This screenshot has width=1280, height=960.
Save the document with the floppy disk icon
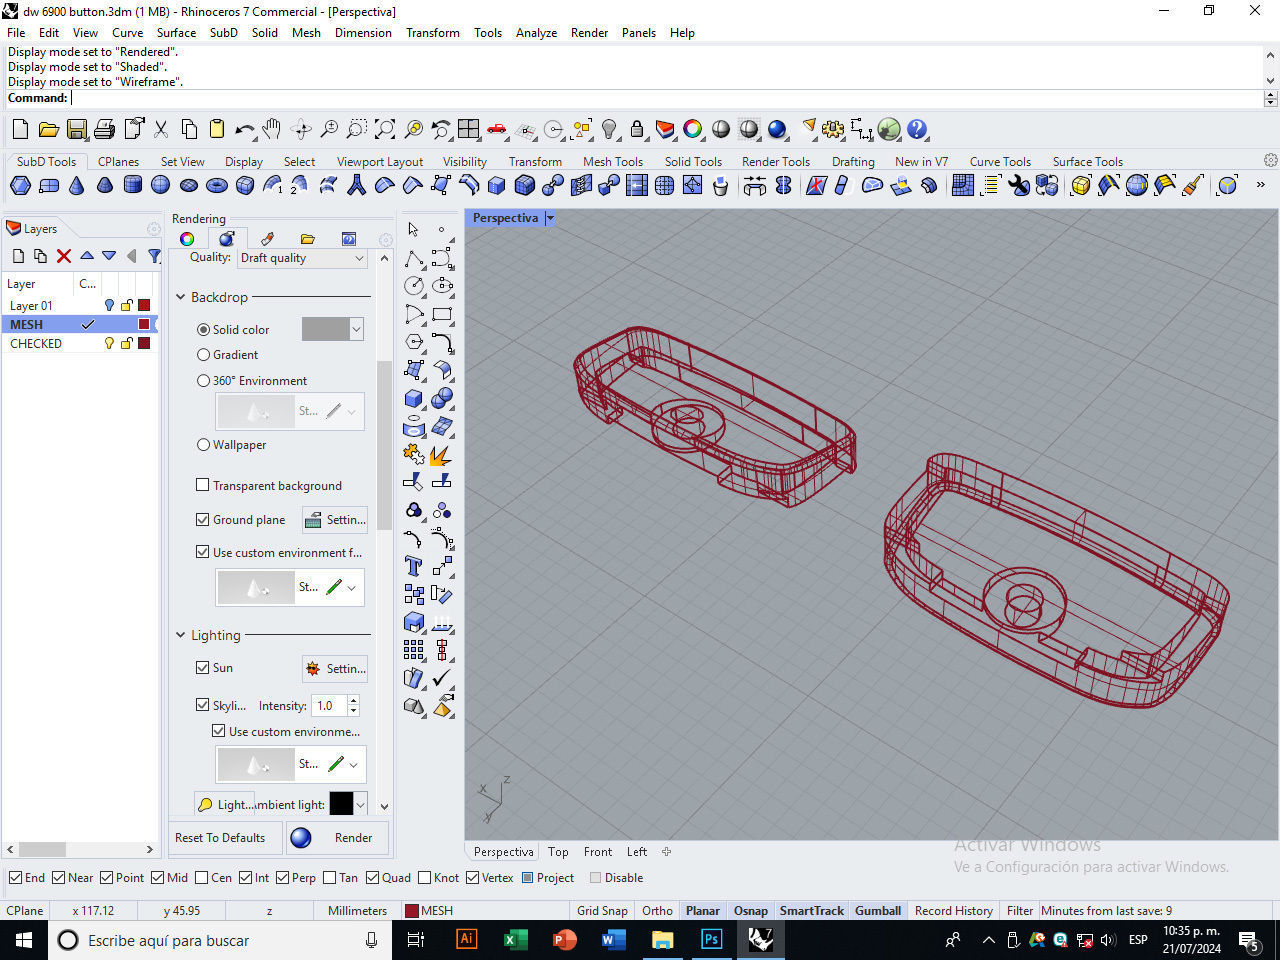click(x=76, y=129)
